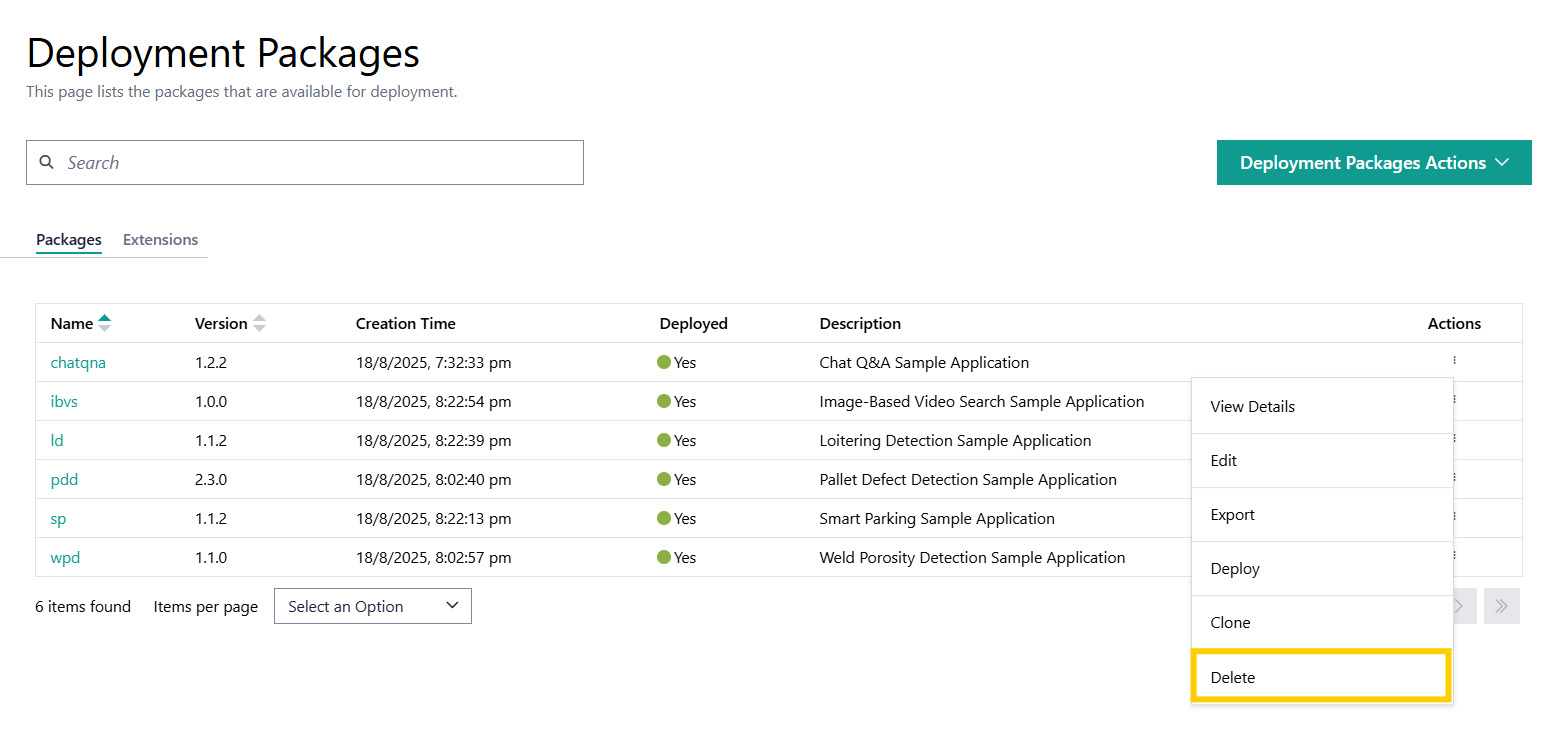The height and width of the screenshot is (736, 1566).
Task: Open the ibvs package link
Action: point(64,401)
